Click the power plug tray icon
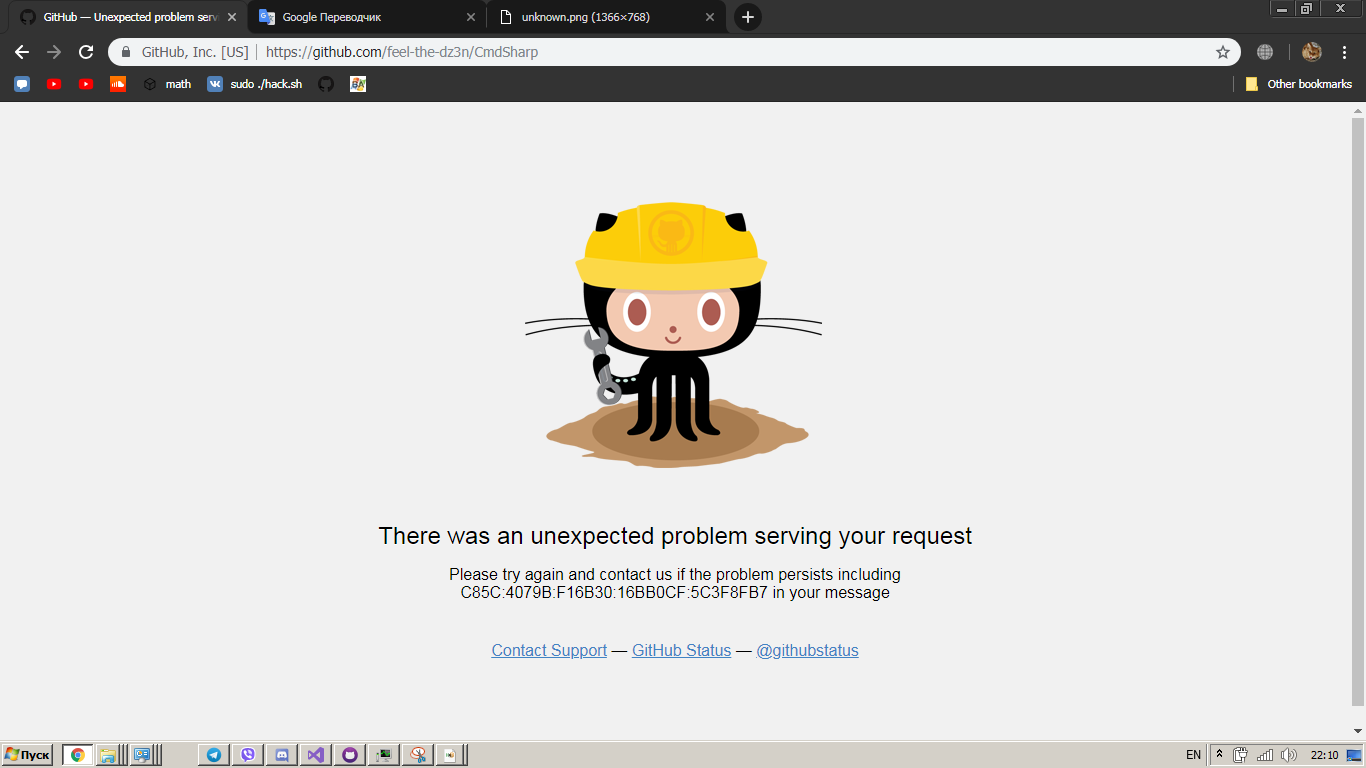Image resolution: width=1366 pixels, height=768 pixels. tap(1241, 755)
